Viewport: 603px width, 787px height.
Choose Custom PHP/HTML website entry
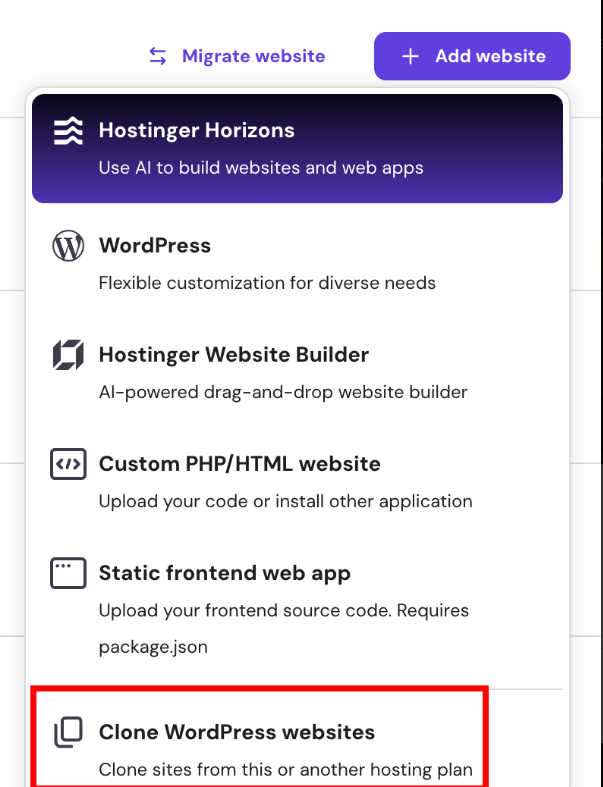click(x=297, y=482)
